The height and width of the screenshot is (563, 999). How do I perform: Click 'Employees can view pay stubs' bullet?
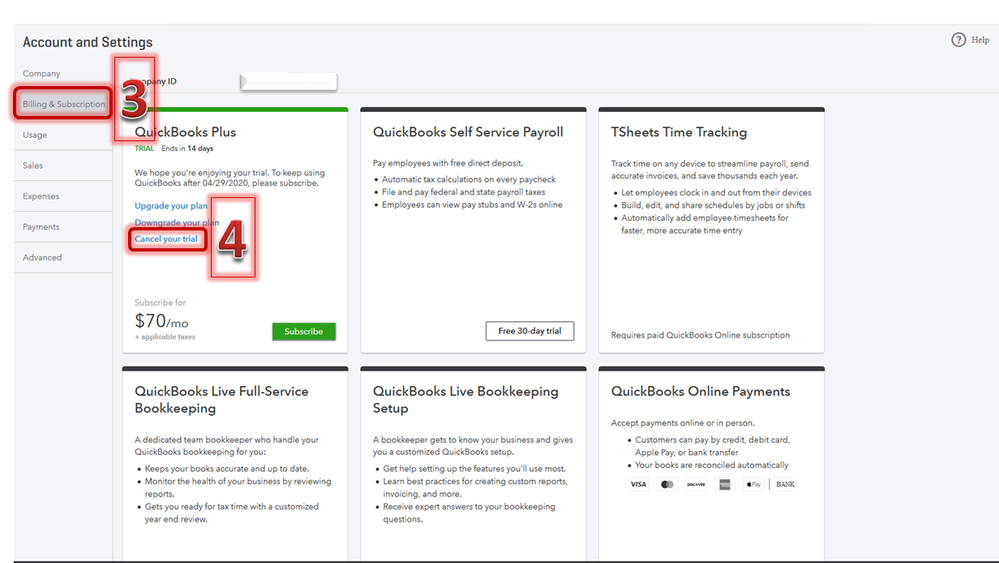[472, 204]
